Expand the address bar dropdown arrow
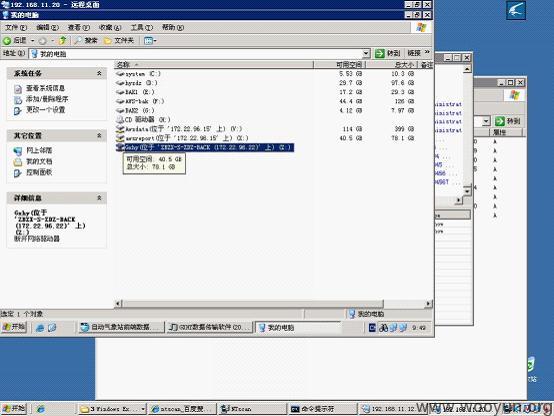 pos(366,53)
